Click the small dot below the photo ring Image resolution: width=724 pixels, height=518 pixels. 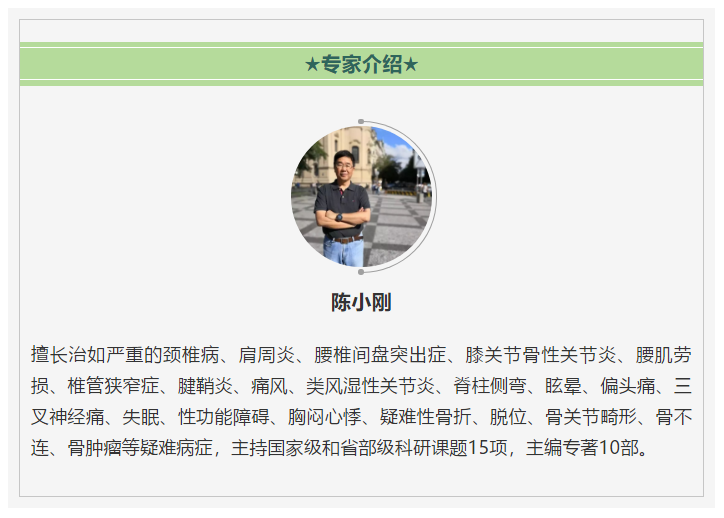coord(361,272)
